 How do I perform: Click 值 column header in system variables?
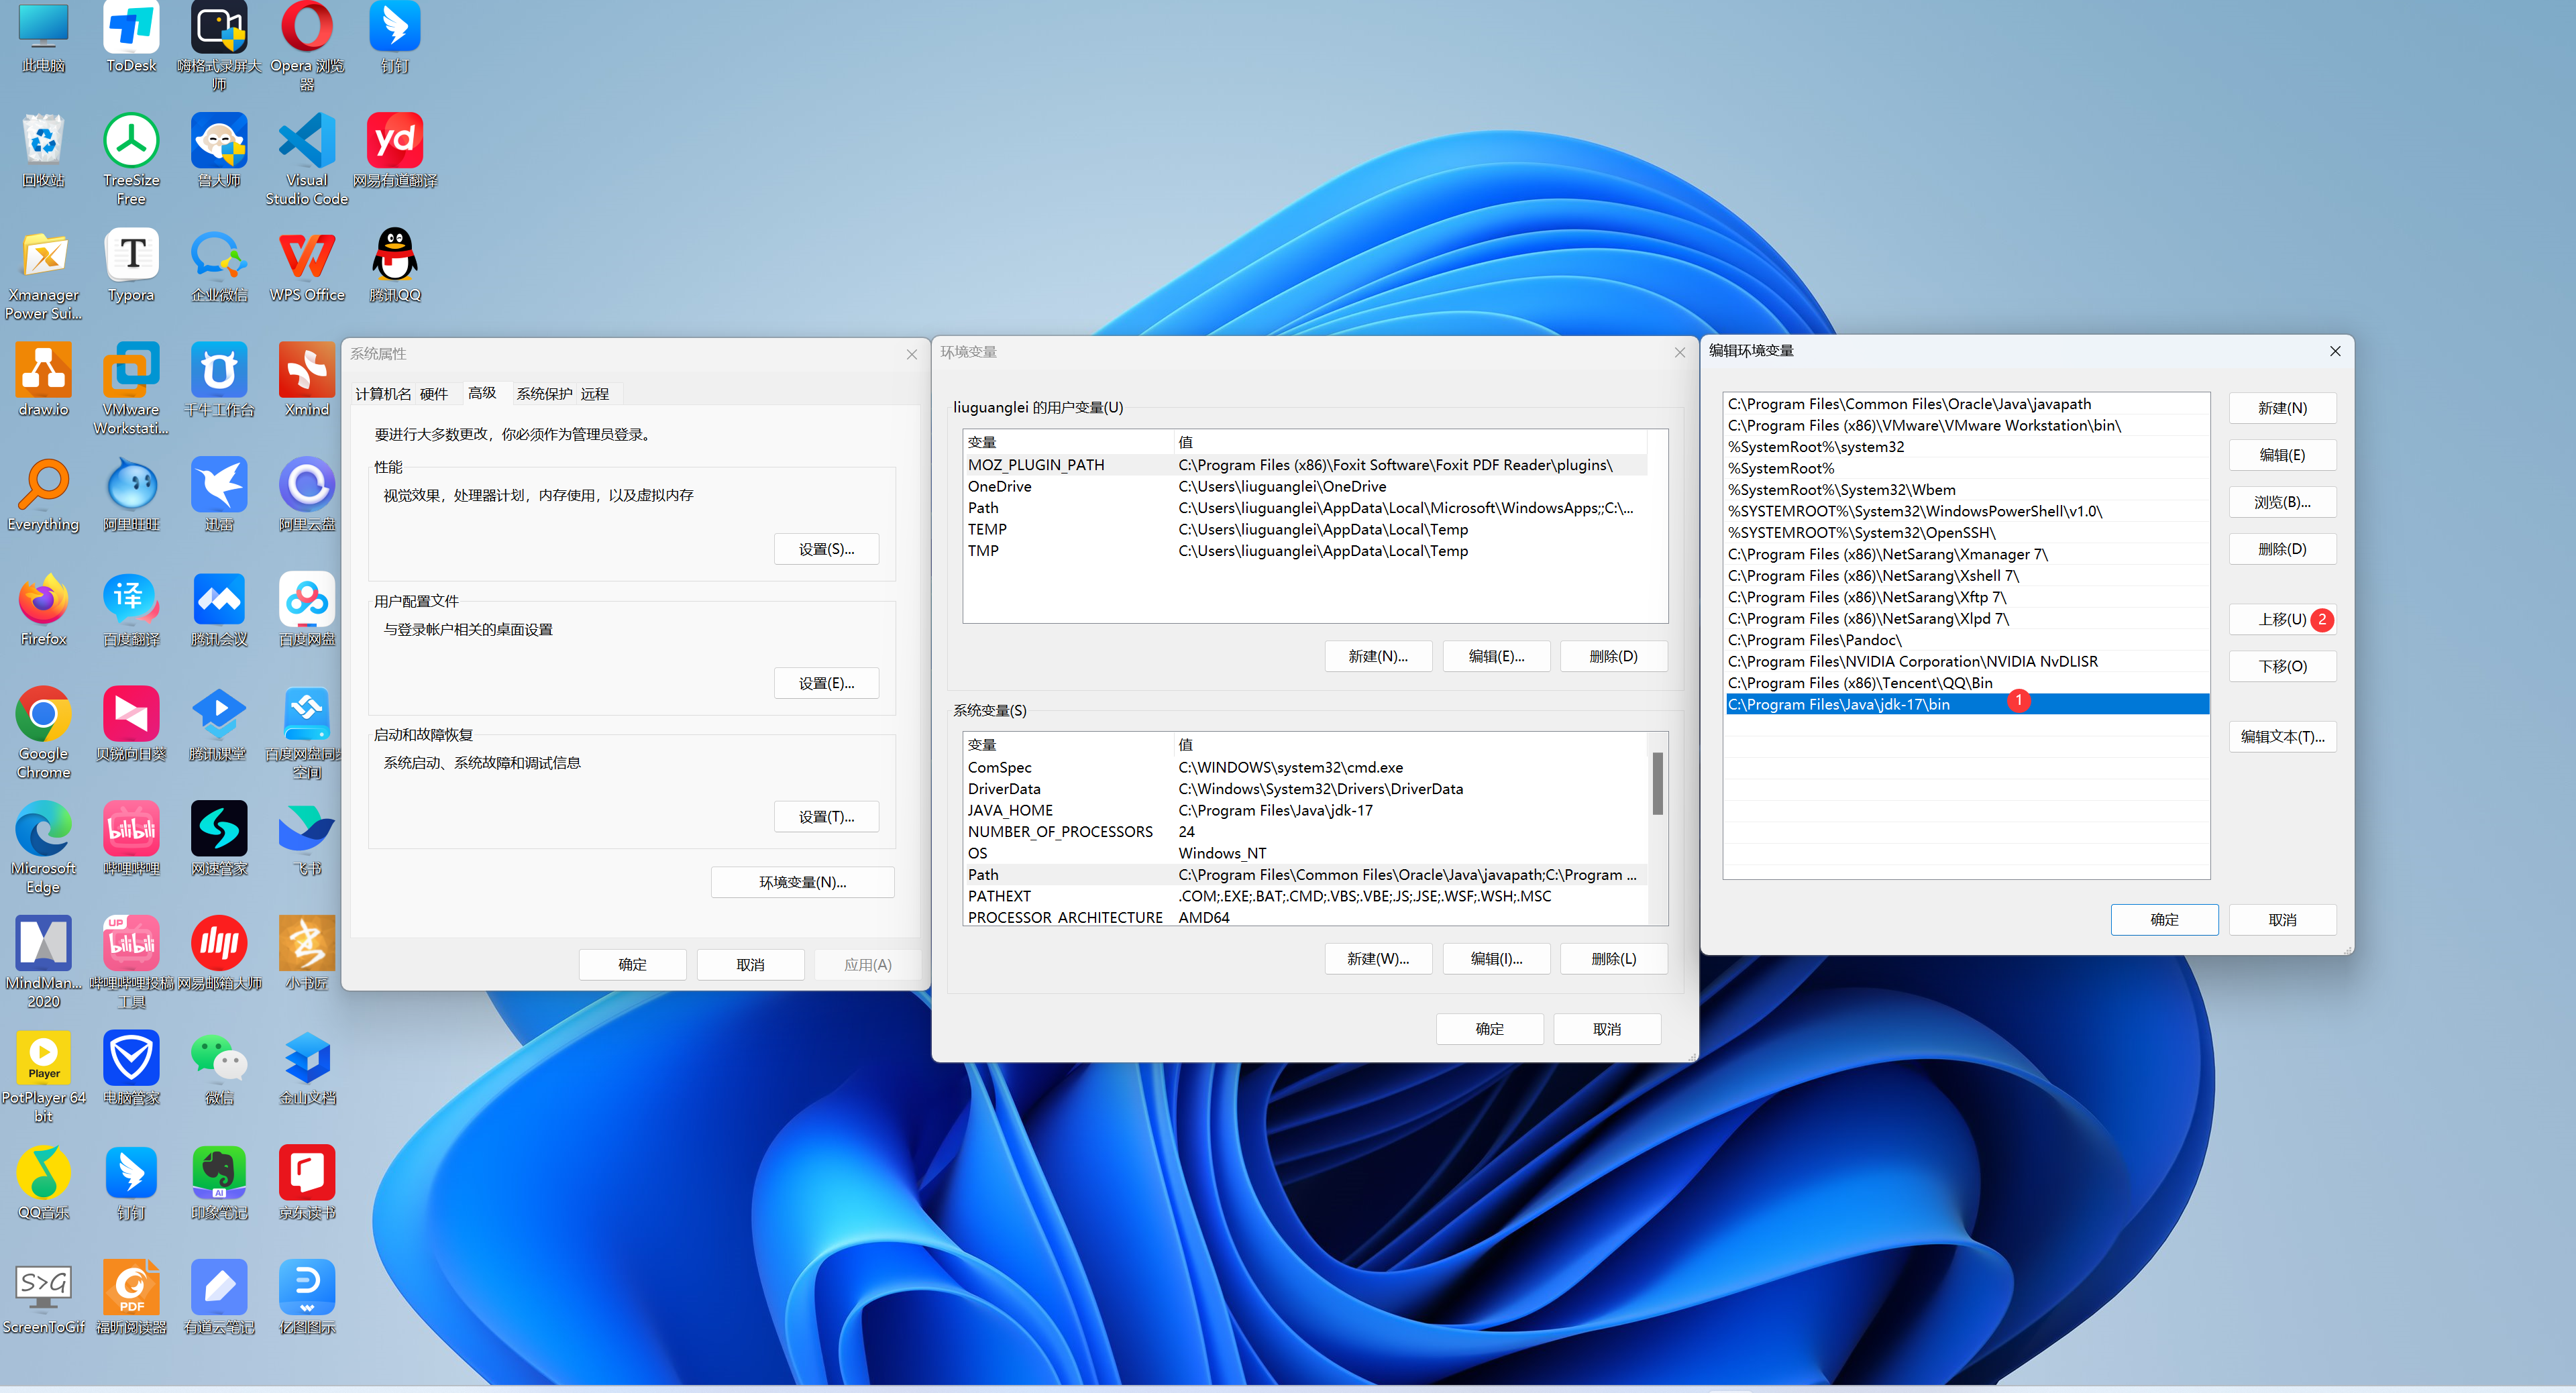(1410, 745)
